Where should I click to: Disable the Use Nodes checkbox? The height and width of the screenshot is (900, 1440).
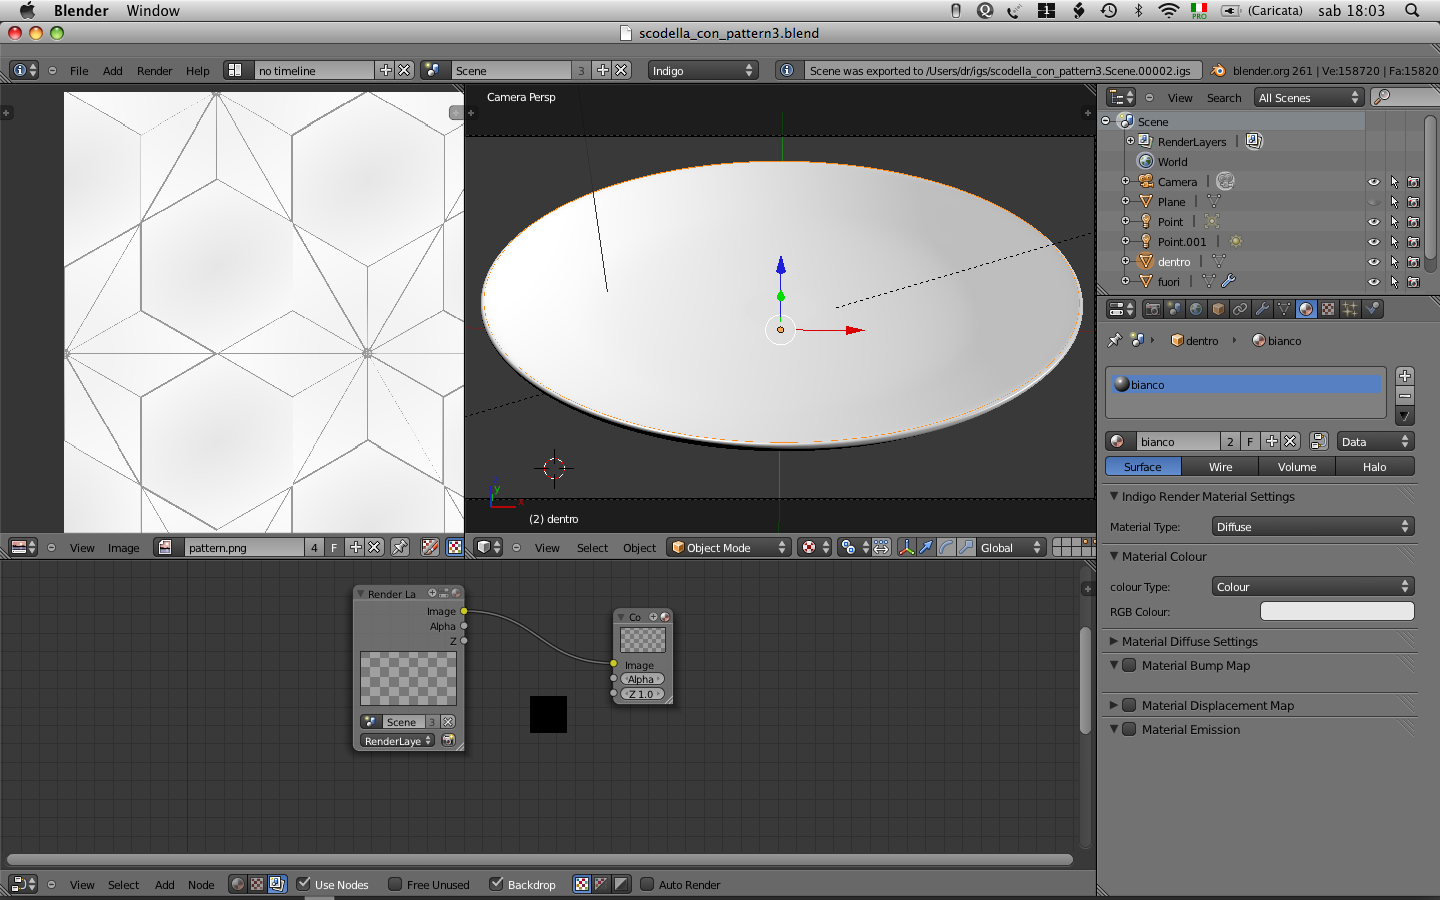tap(304, 884)
